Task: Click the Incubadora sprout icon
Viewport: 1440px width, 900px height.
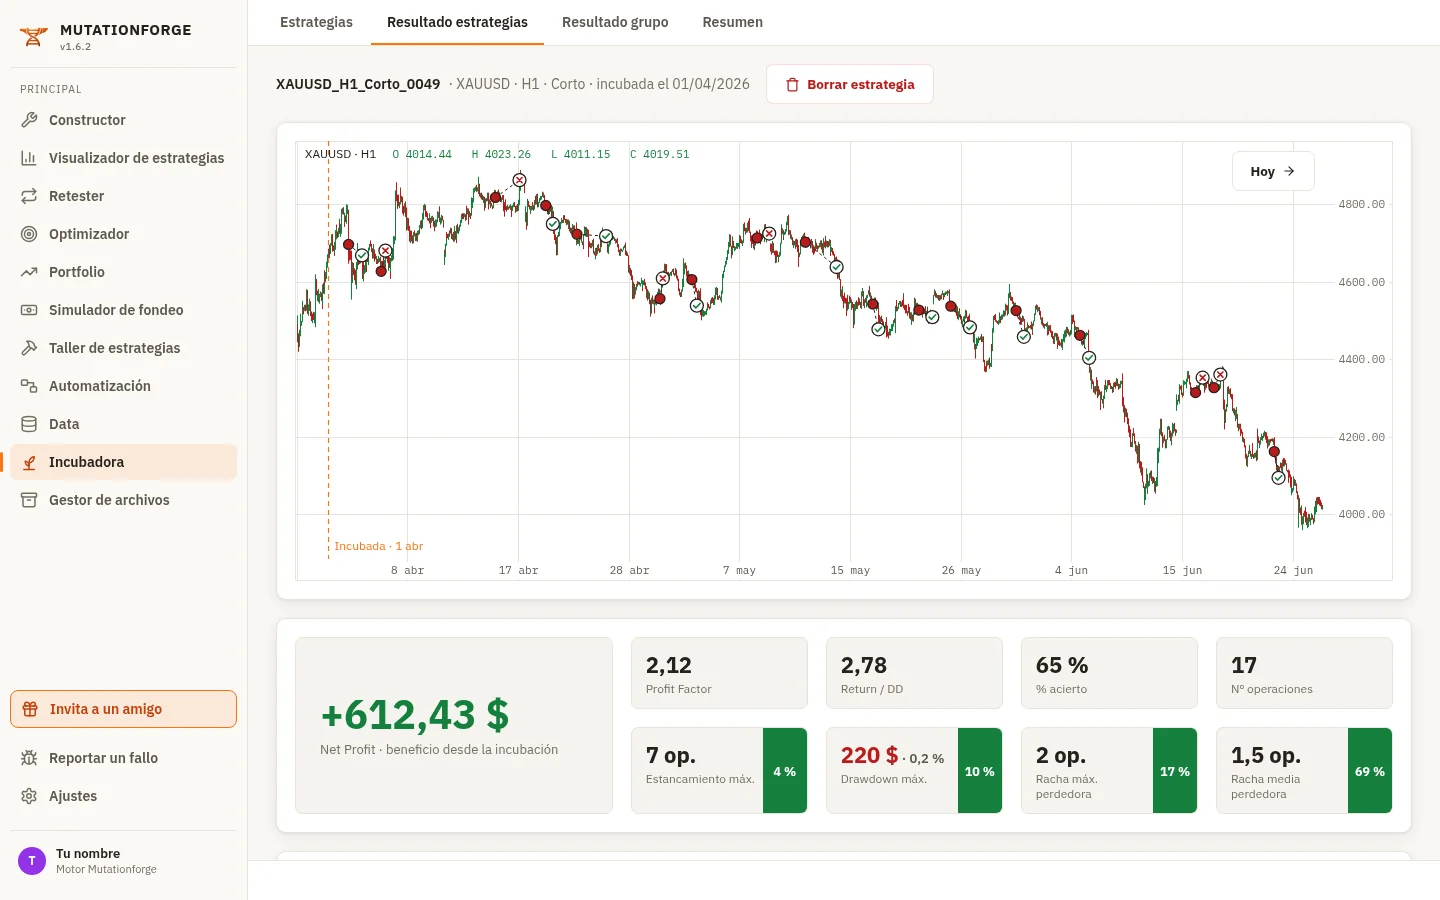Action: tap(29, 462)
